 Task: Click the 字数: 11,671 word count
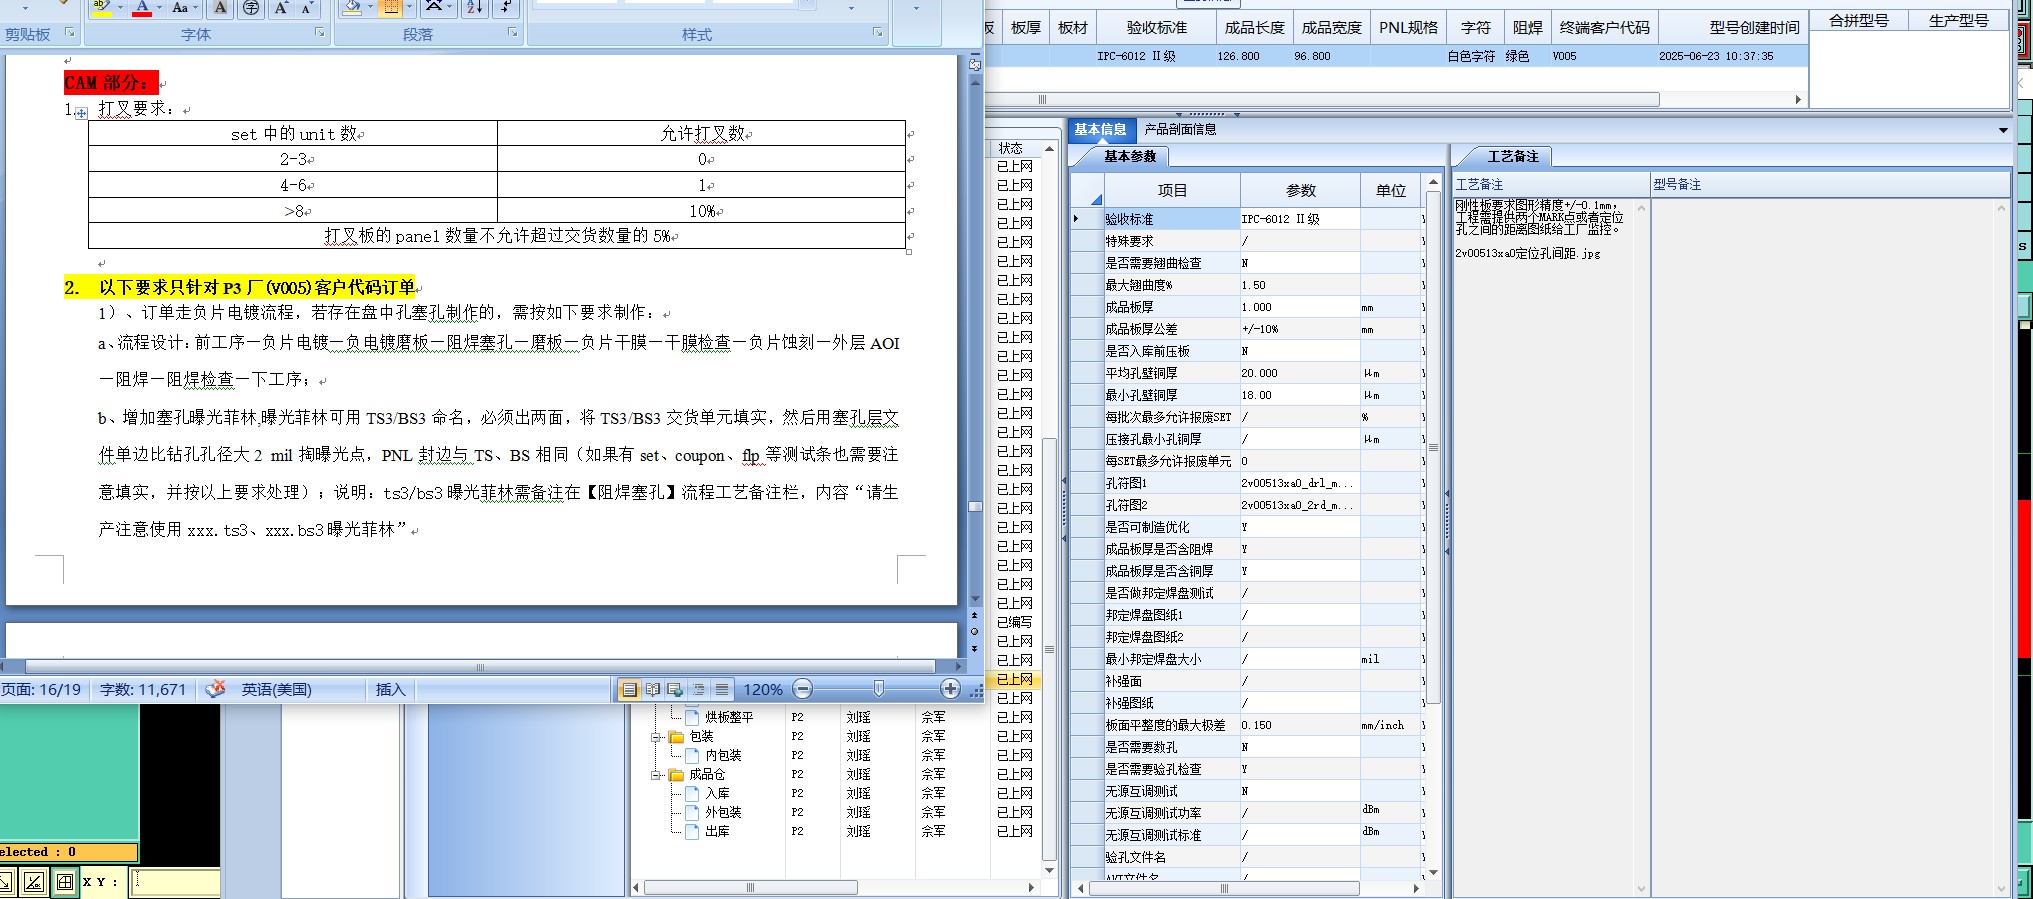(143, 689)
